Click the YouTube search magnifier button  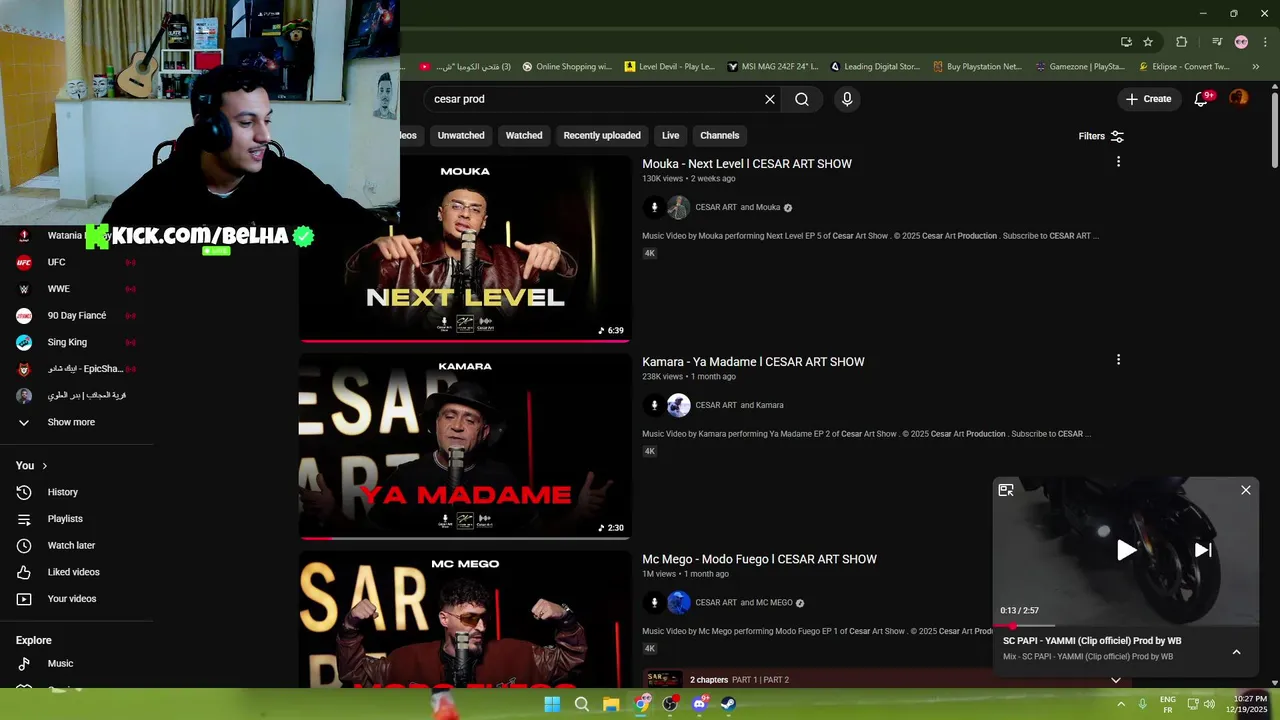coord(802,99)
